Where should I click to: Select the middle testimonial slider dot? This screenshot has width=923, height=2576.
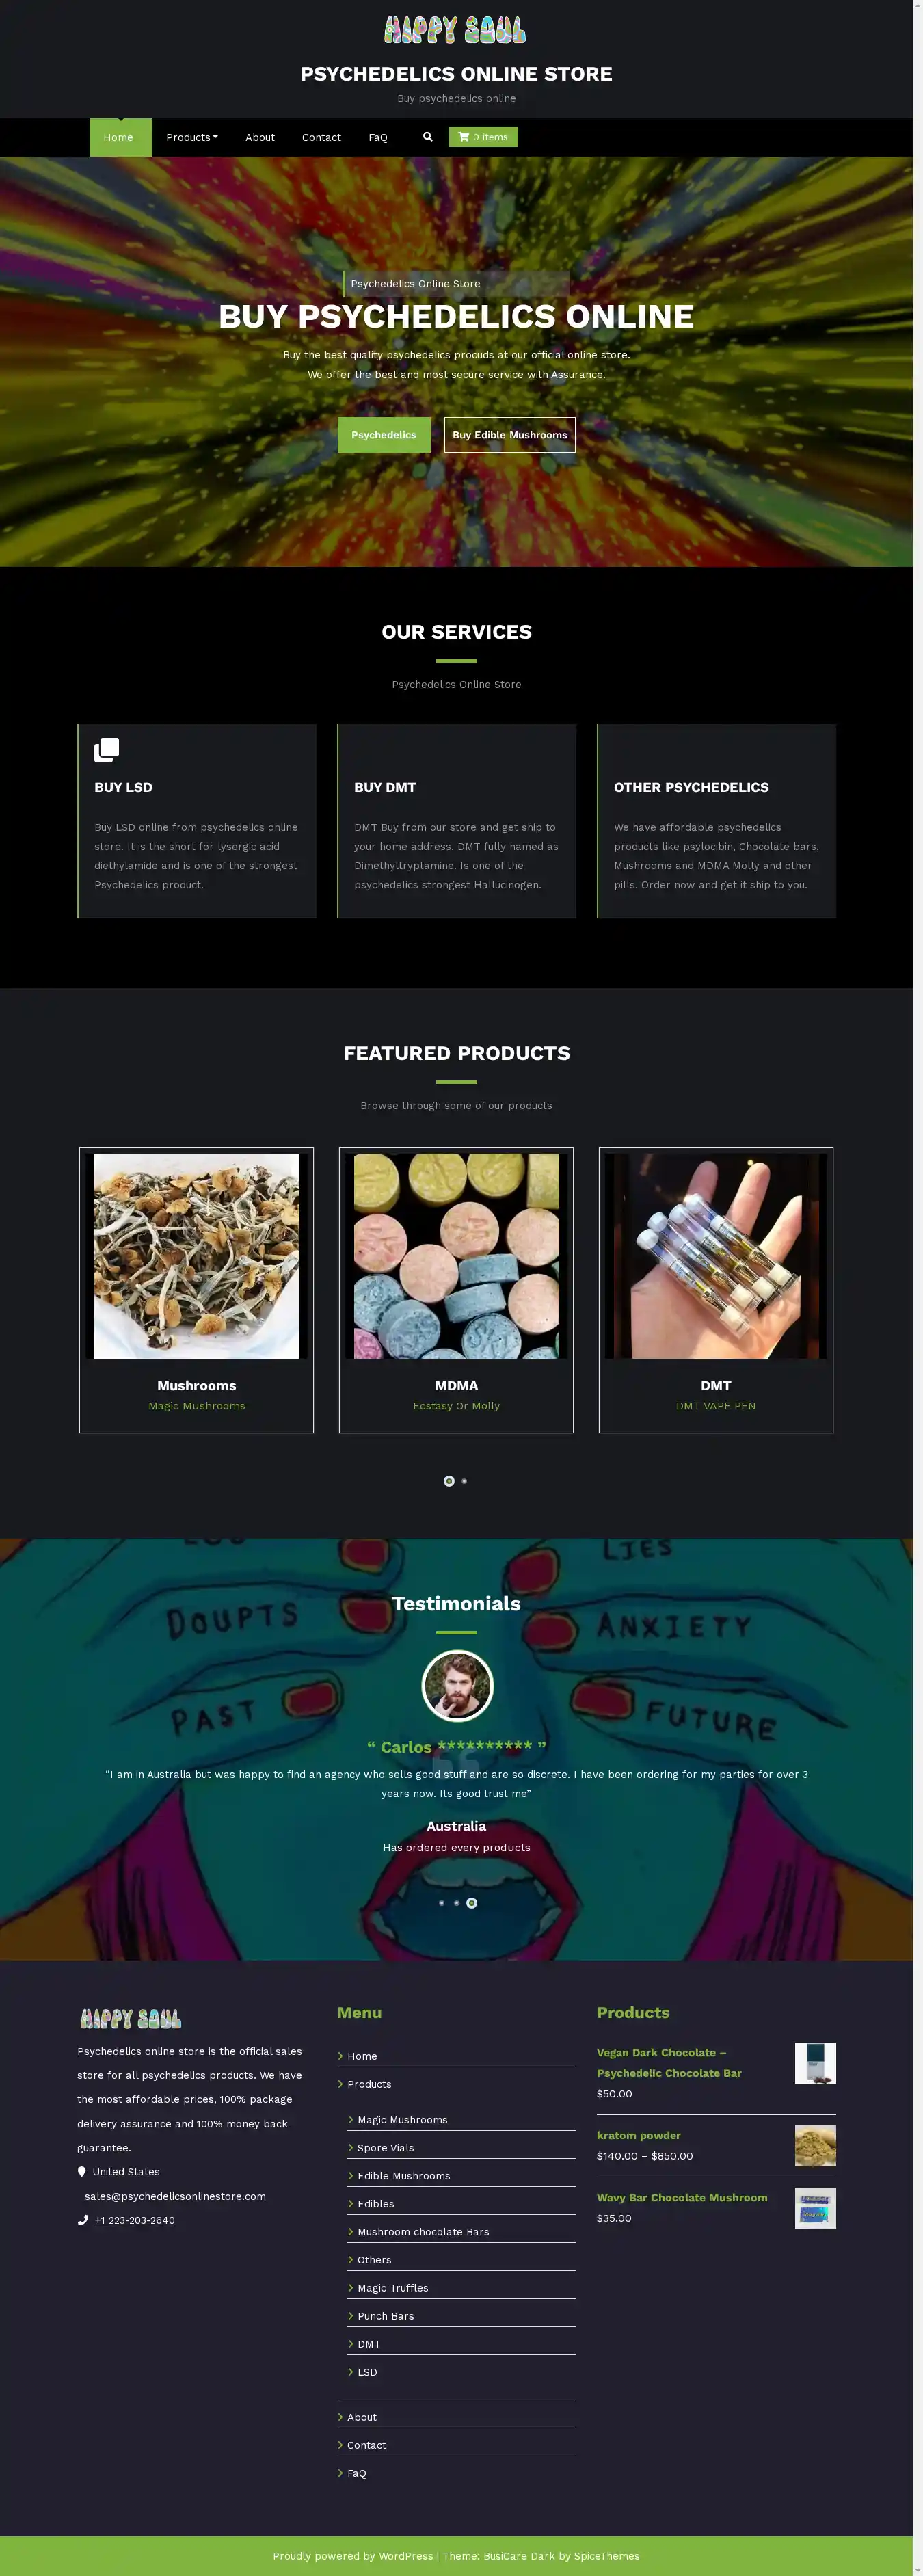pyautogui.click(x=456, y=1903)
